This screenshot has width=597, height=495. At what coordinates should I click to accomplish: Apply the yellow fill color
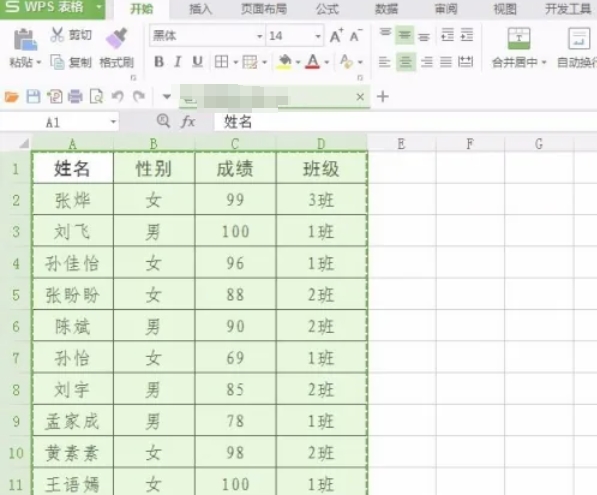click(x=285, y=62)
